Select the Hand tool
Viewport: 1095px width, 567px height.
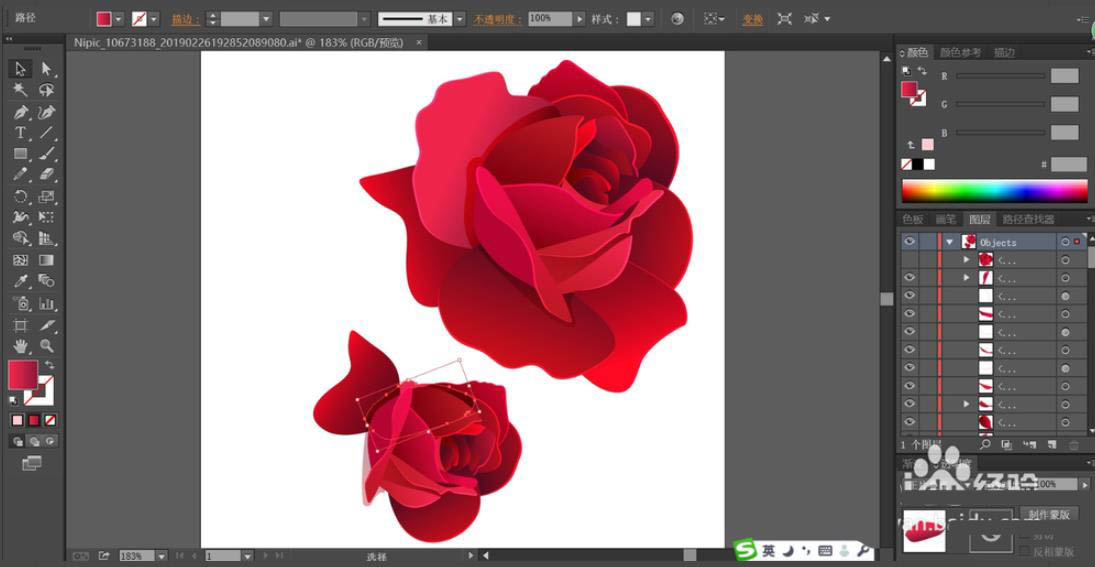pos(20,346)
